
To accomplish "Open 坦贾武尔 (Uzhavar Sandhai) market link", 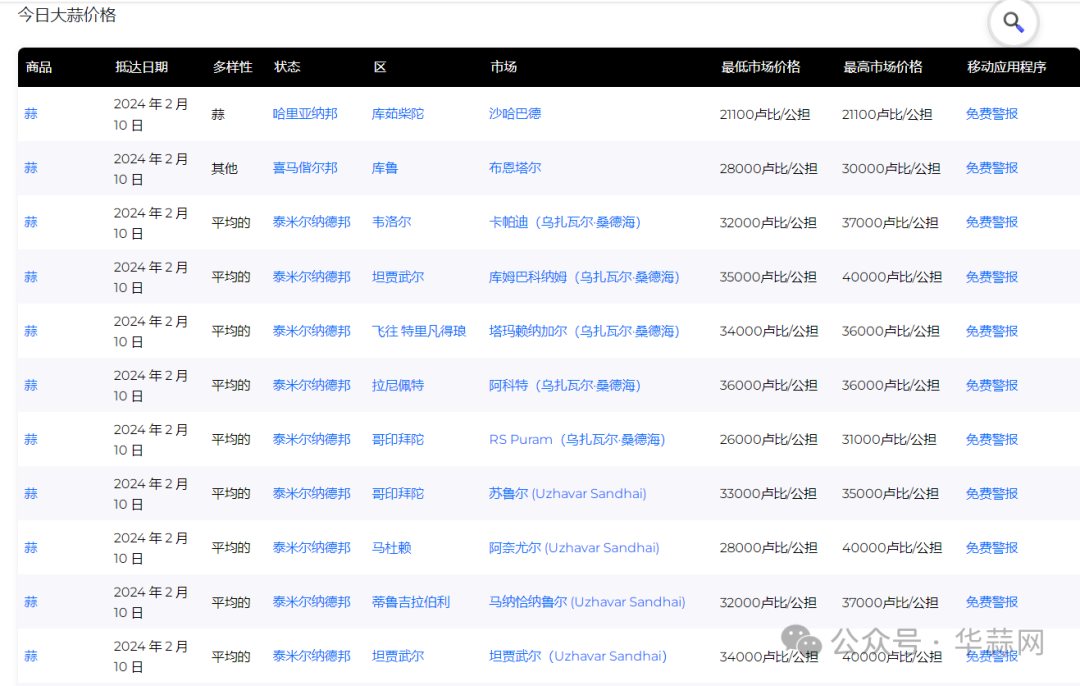I will [x=578, y=656].
